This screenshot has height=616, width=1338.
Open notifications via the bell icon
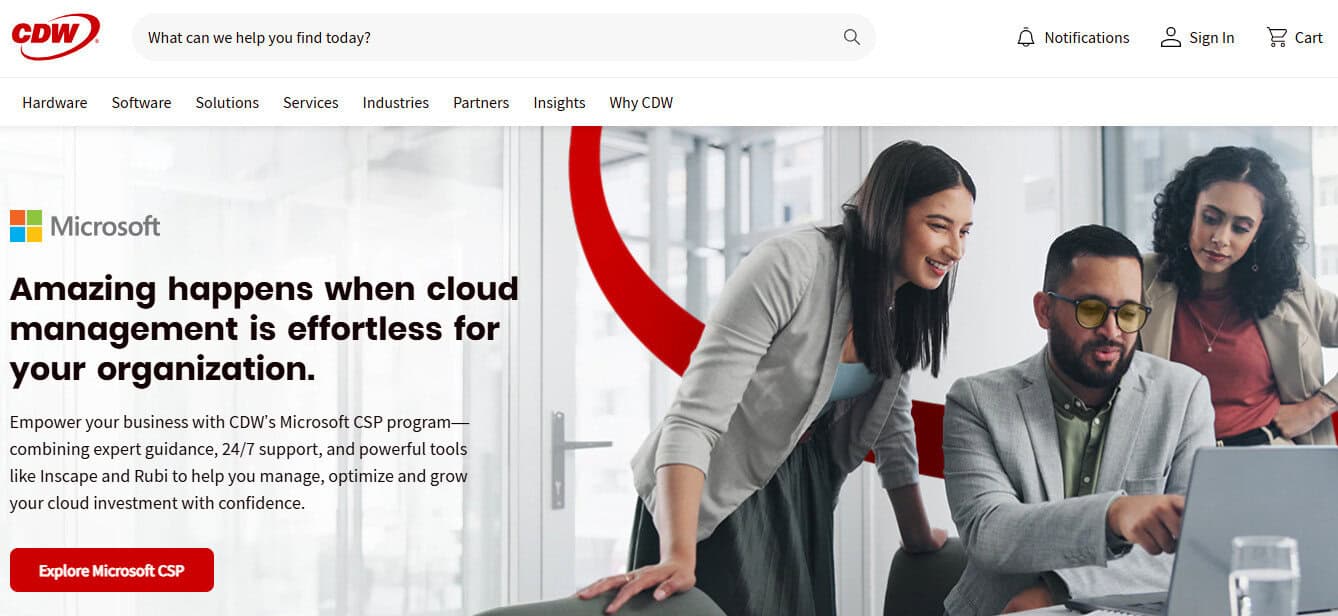1025,37
